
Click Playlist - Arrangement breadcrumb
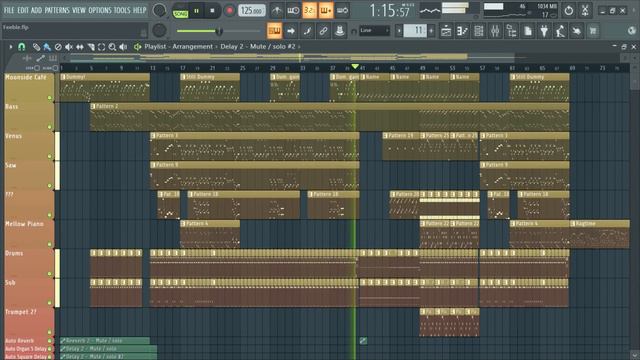178,47
